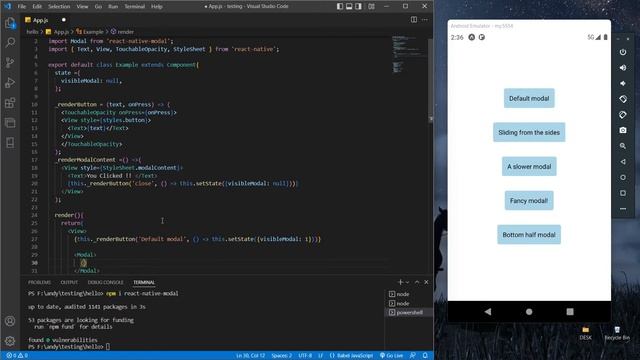
Task: Click Ln 30, Col 12 status entry
Action: click(x=251, y=356)
